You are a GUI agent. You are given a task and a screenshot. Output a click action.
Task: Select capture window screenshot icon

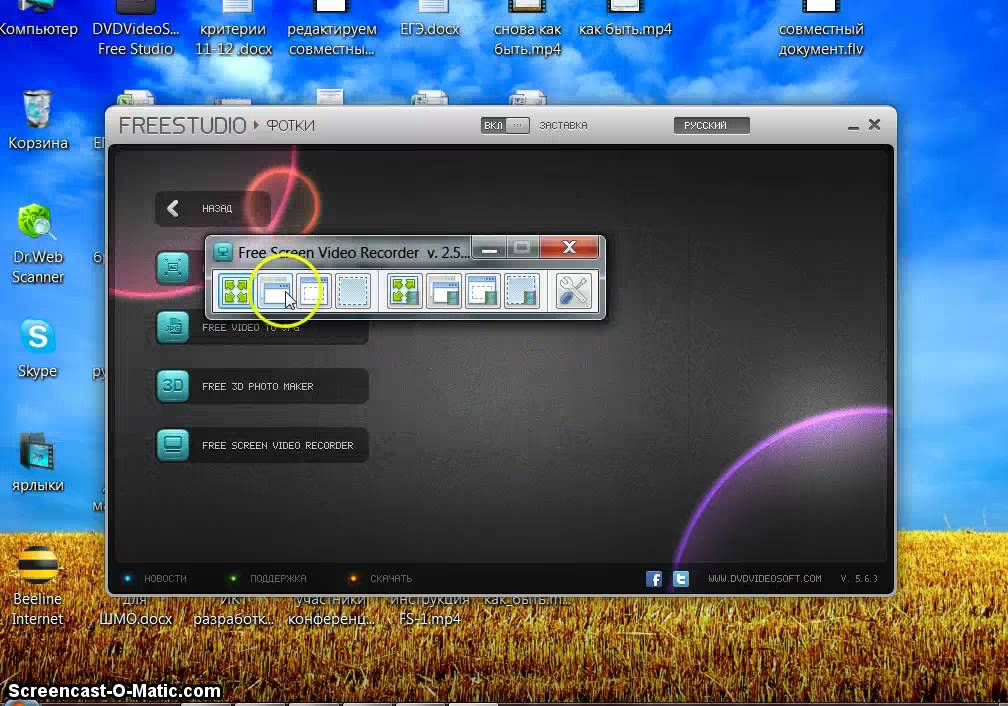click(276, 291)
